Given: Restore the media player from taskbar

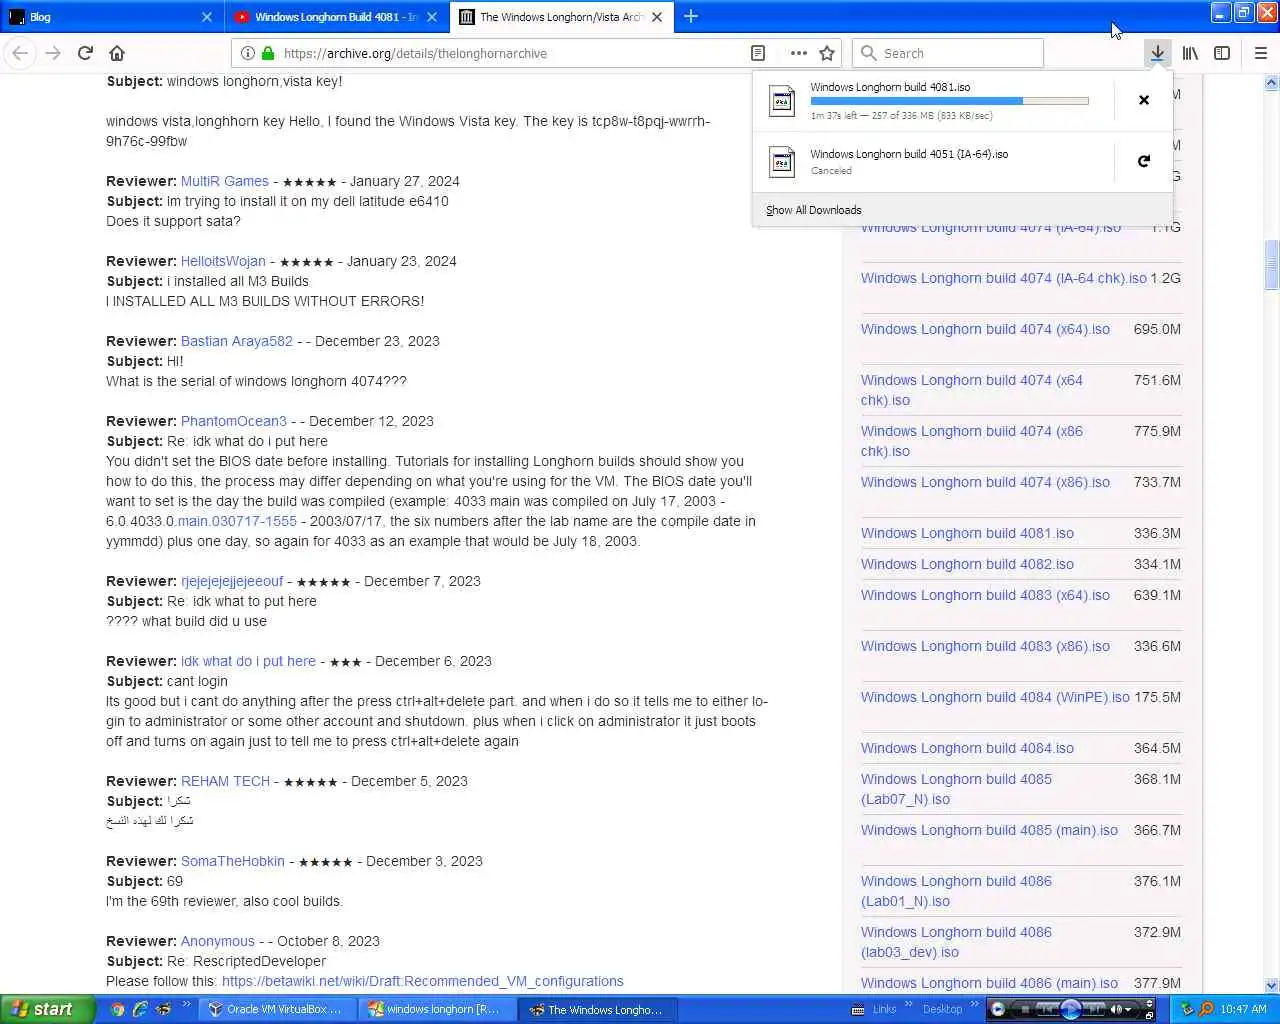Looking at the screenshot, I should point(1149,1016).
